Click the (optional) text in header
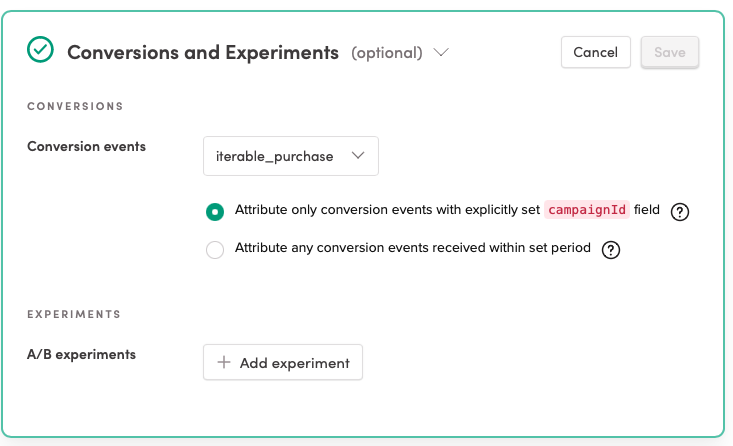 point(387,53)
